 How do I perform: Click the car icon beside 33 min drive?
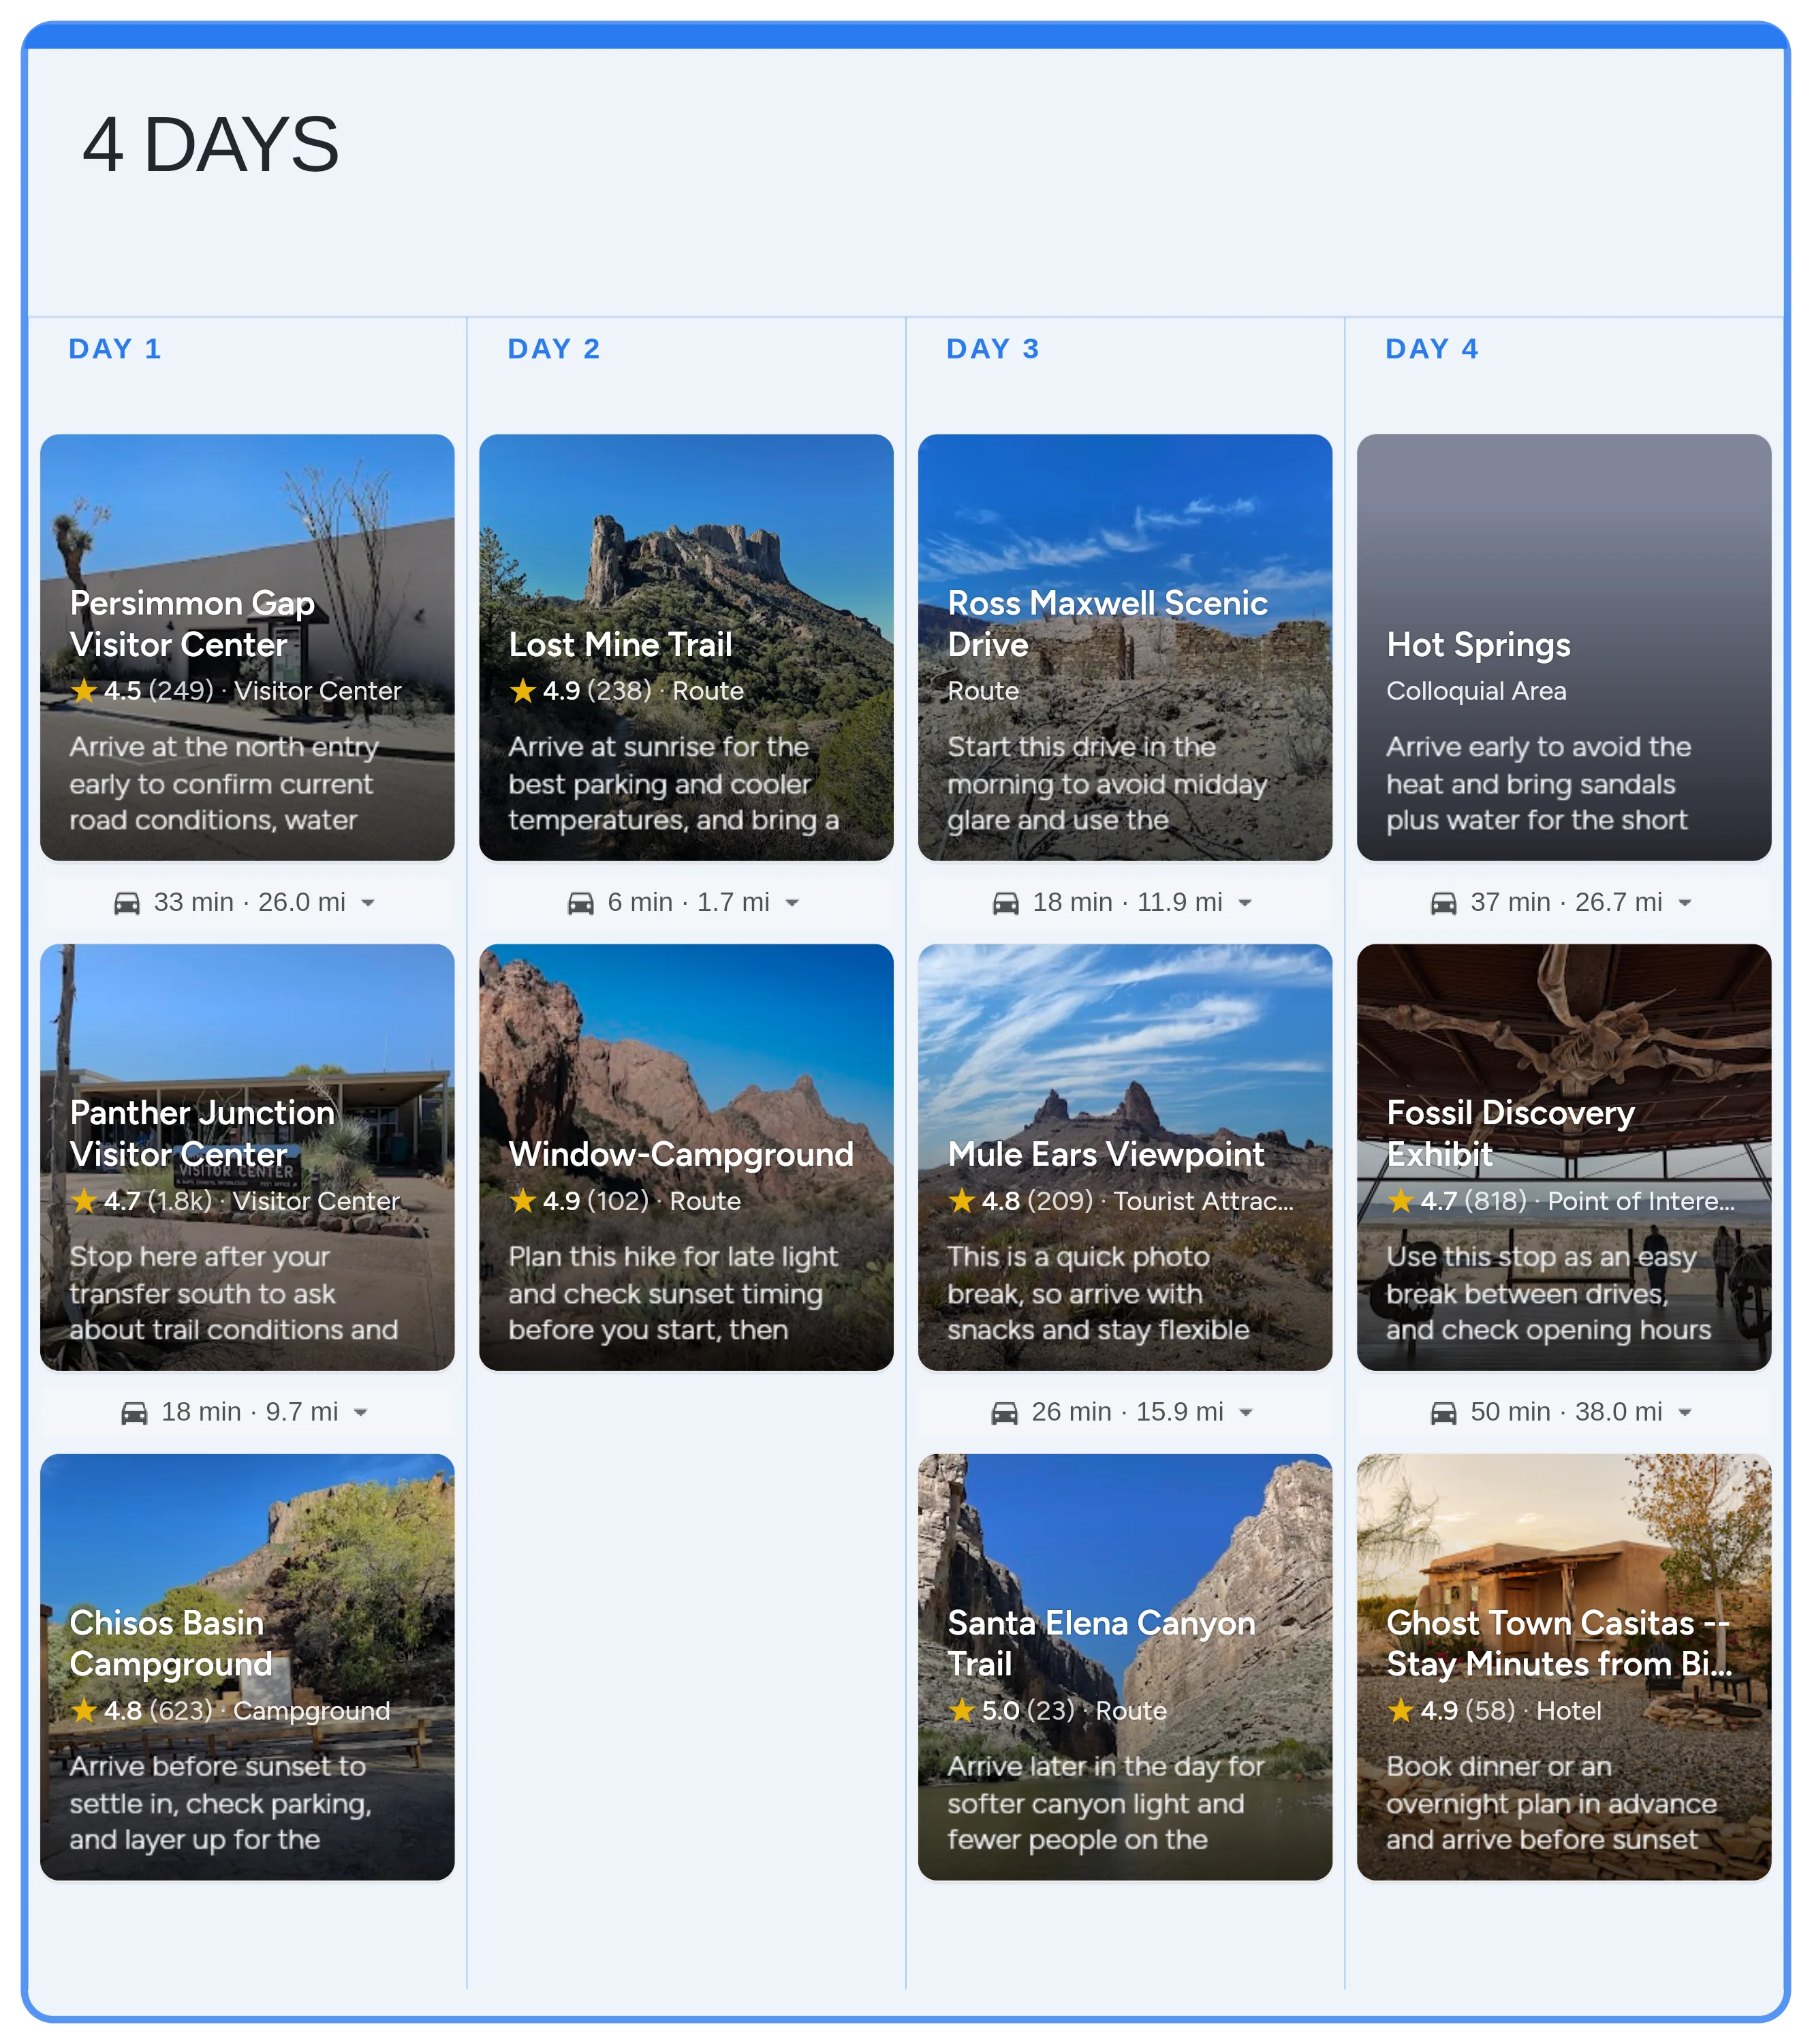click(127, 903)
